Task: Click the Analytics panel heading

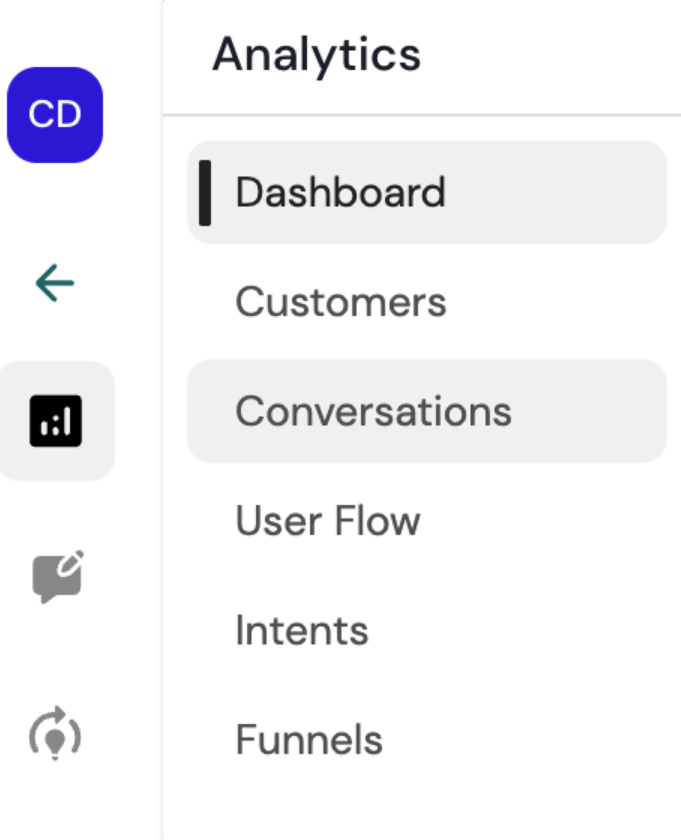Action: click(x=316, y=54)
